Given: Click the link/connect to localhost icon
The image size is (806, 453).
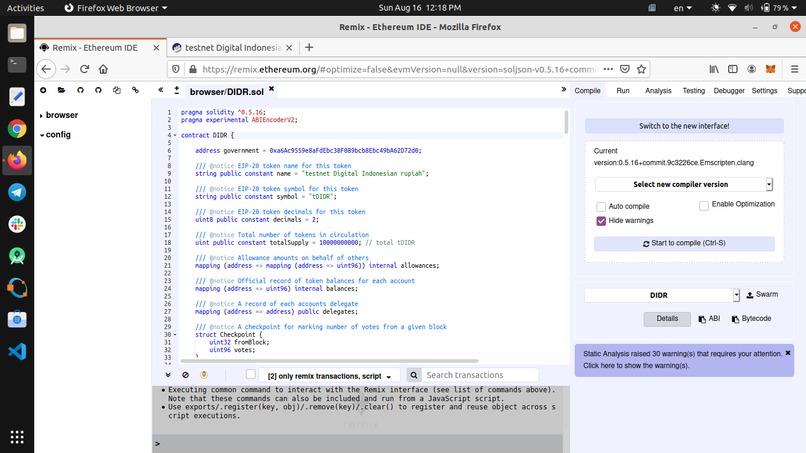Looking at the screenshot, I should (136, 90).
